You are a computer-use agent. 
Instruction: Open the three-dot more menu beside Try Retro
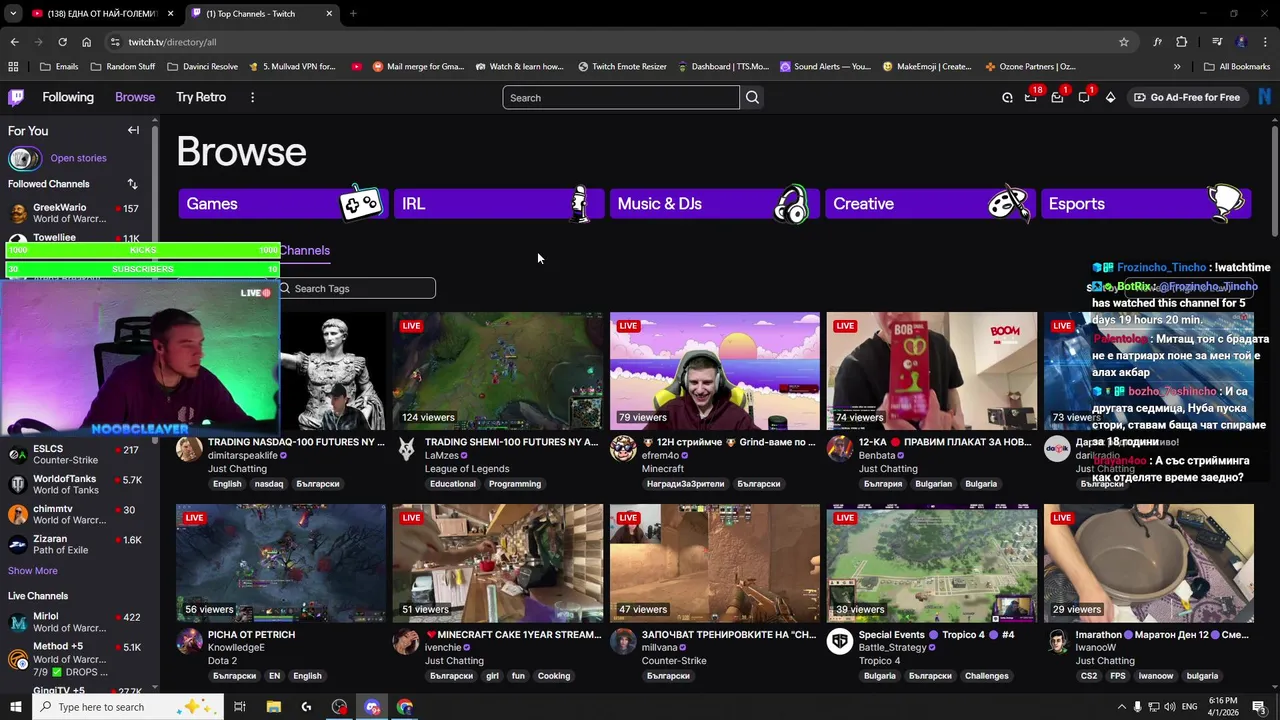click(x=252, y=97)
